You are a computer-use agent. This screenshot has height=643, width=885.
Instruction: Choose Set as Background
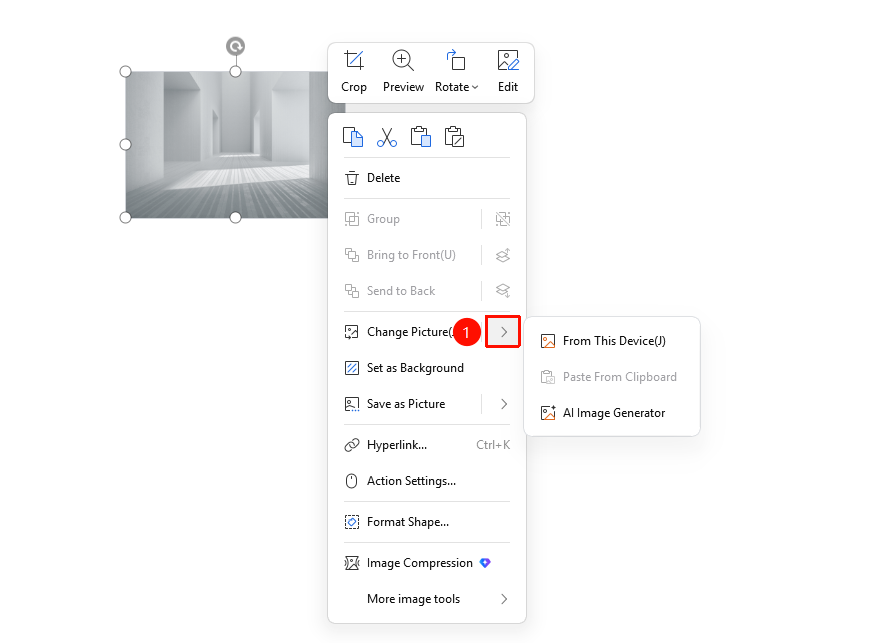[427, 368]
